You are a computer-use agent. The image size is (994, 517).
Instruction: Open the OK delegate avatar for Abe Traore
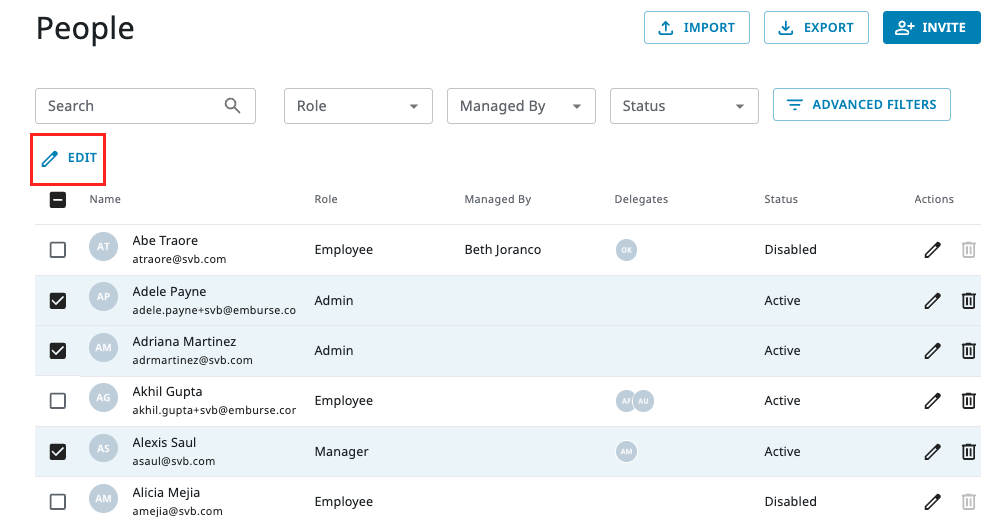click(626, 250)
